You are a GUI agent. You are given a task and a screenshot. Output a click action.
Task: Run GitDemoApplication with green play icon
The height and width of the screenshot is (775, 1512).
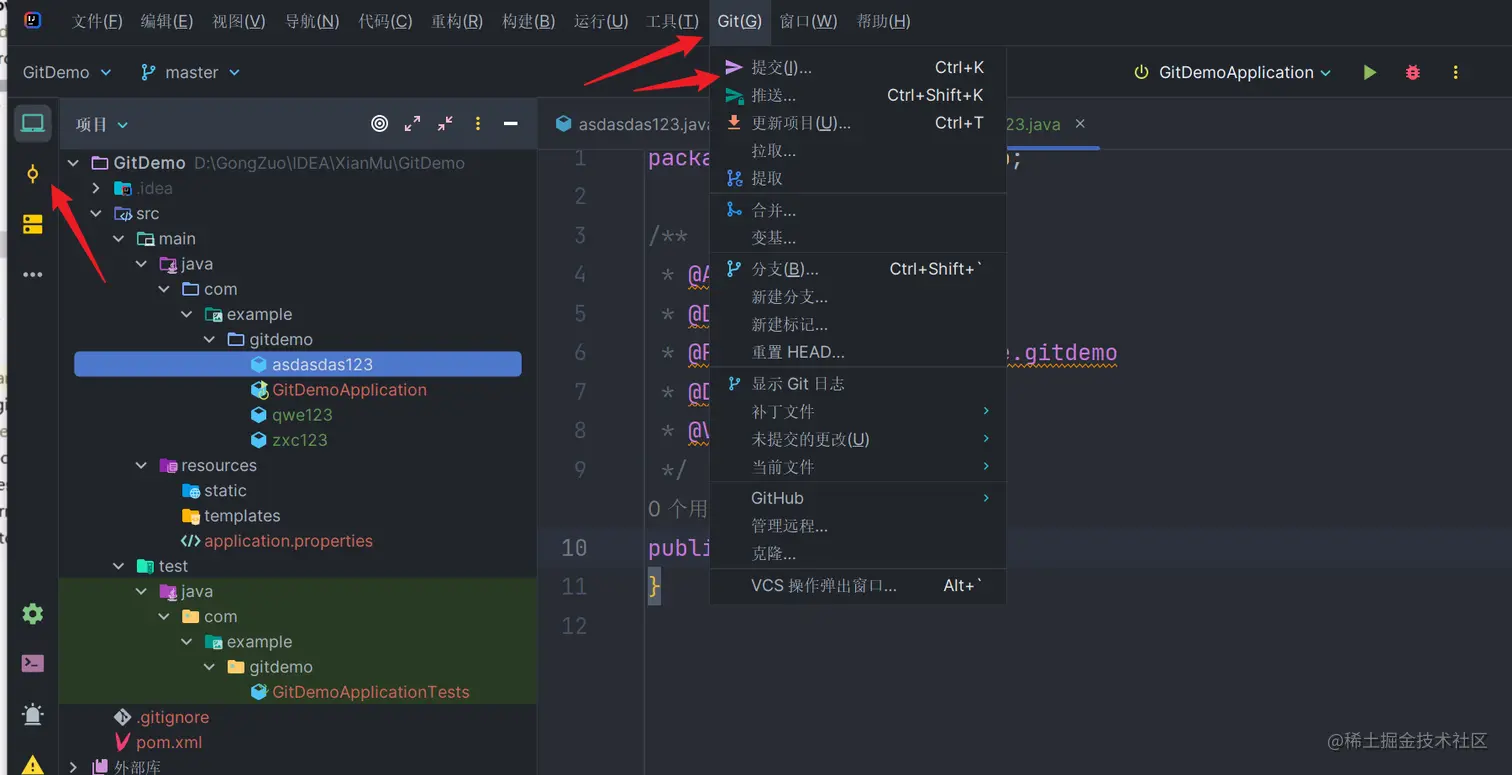pyautogui.click(x=1370, y=72)
